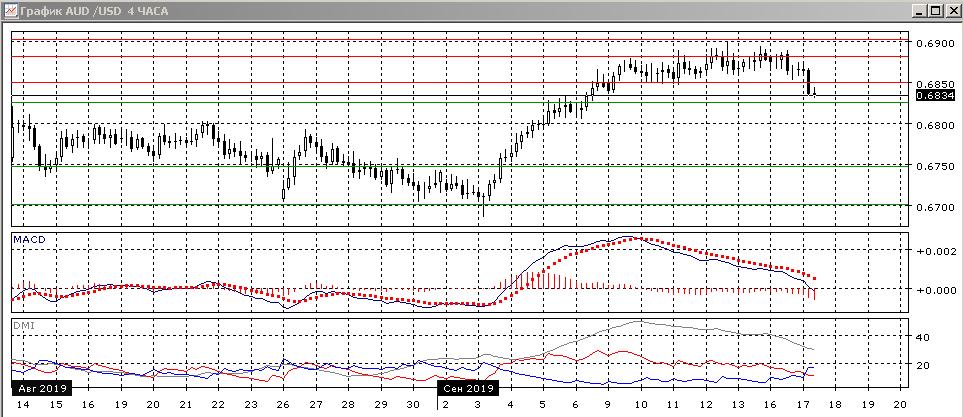This screenshot has width=963, height=417.
Task: Click the chart icon in the title bar
Action: coord(10,10)
